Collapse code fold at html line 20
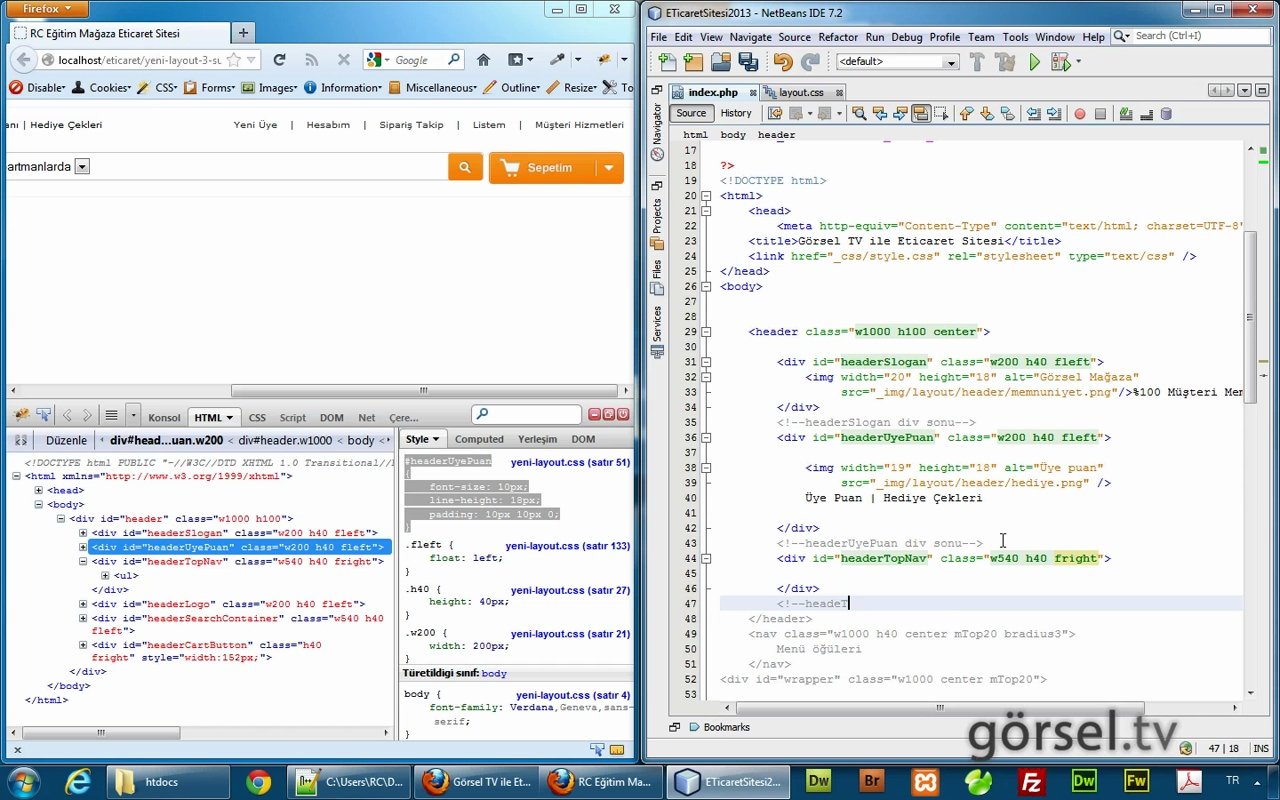 click(706, 196)
